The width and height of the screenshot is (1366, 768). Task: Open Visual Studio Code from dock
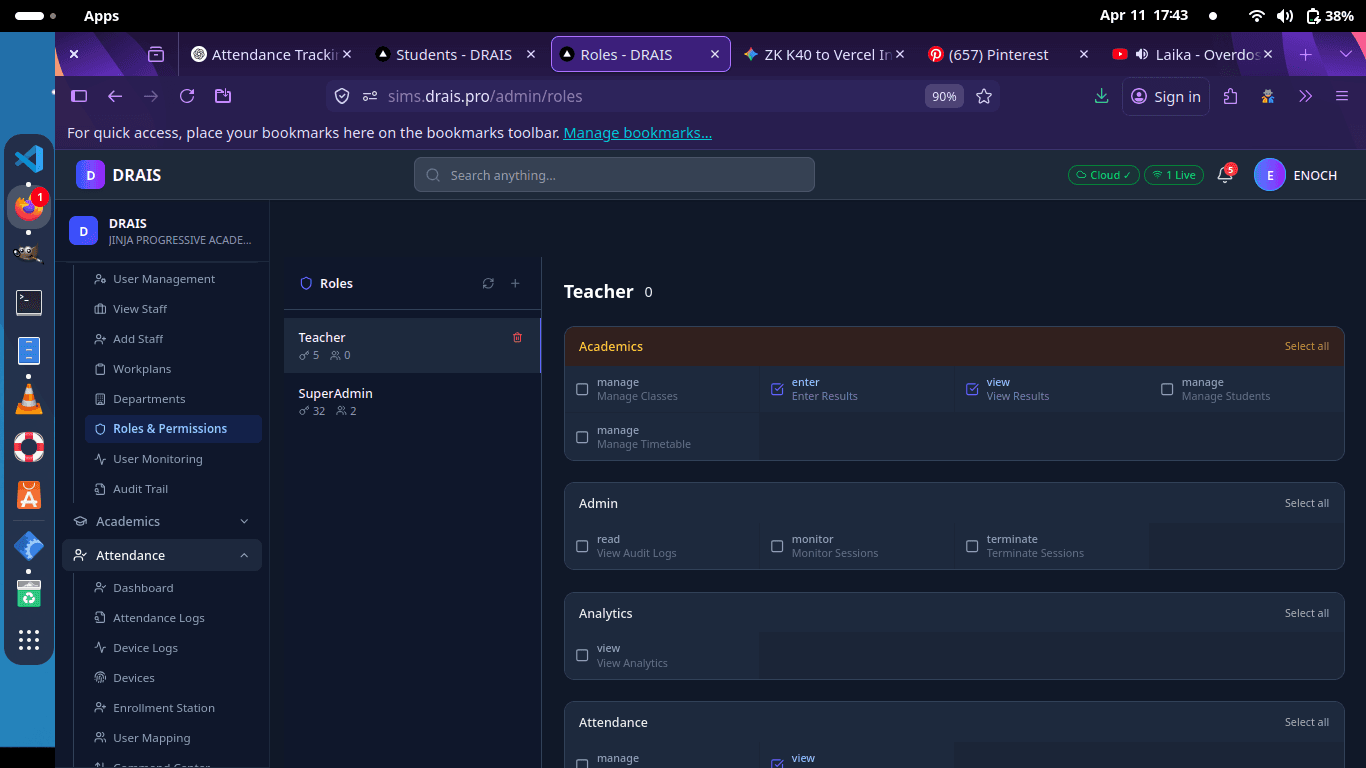click(x=29, y=158)
